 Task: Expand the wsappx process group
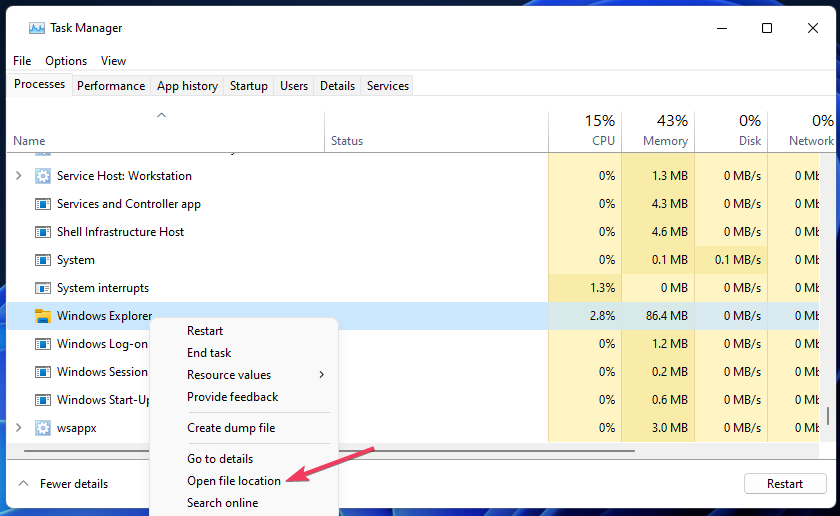19,428
